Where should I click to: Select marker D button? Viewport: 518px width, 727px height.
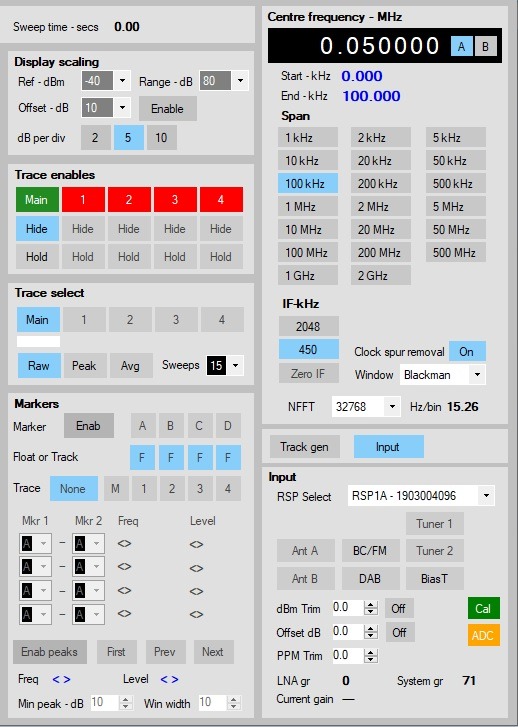click(228, 426)
